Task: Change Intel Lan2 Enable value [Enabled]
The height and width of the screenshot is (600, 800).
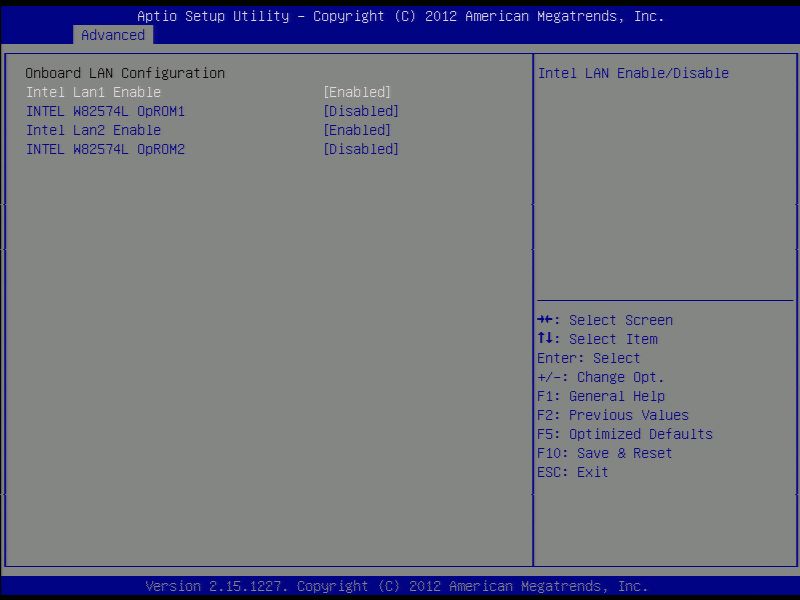Action: click(357, 130)
